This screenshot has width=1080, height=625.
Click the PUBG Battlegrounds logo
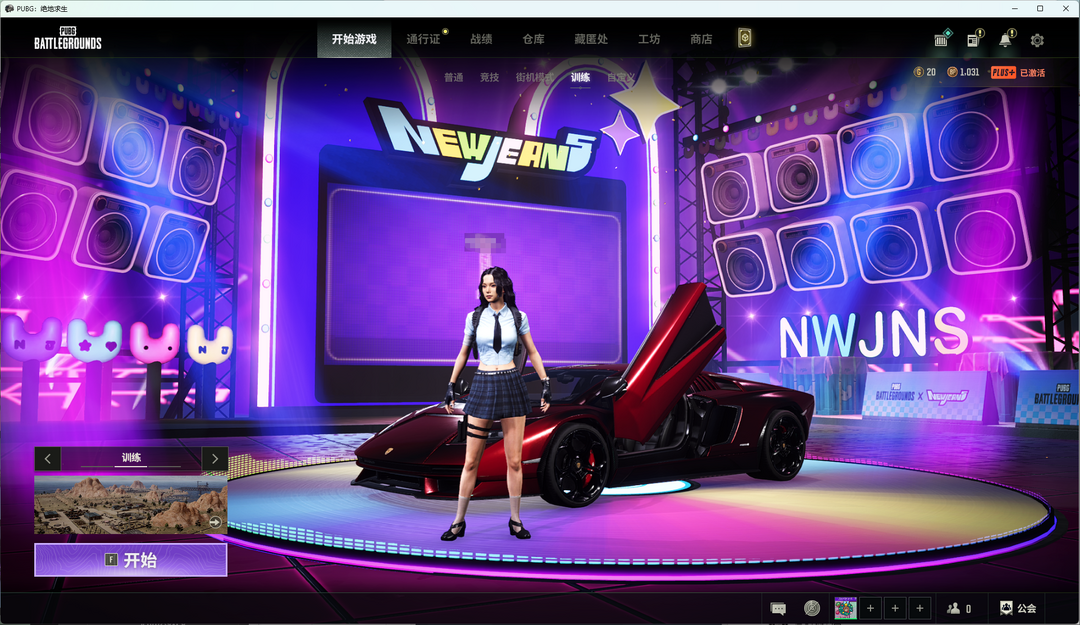point(68,39)
